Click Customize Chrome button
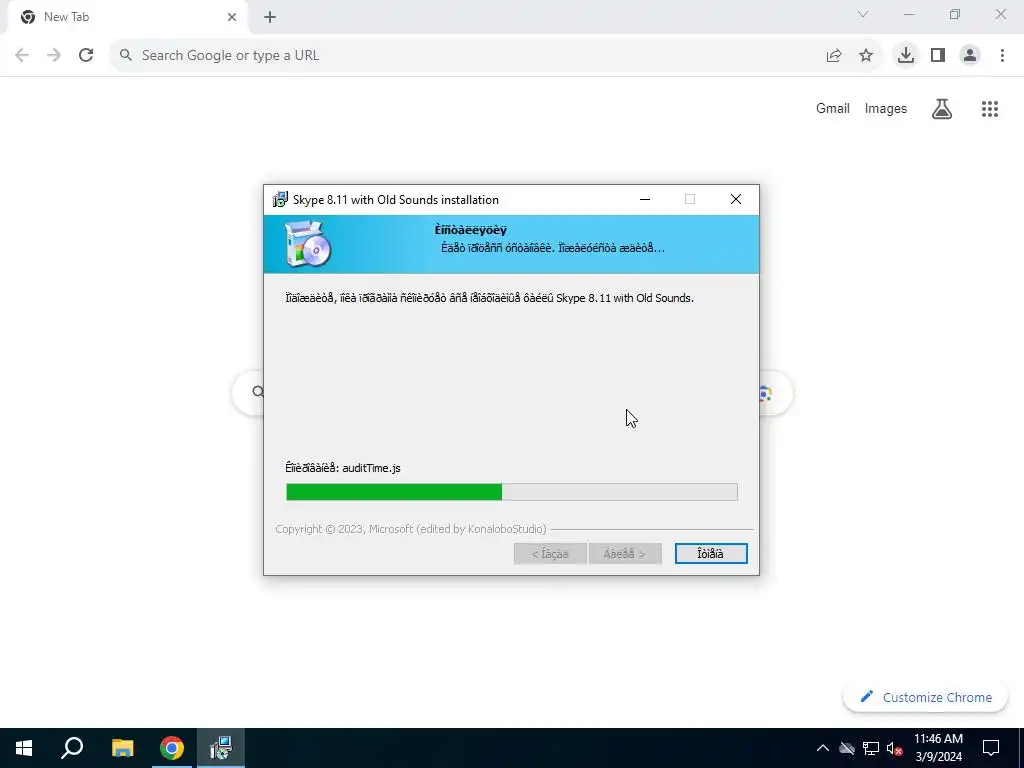 [x=925, y=697]
